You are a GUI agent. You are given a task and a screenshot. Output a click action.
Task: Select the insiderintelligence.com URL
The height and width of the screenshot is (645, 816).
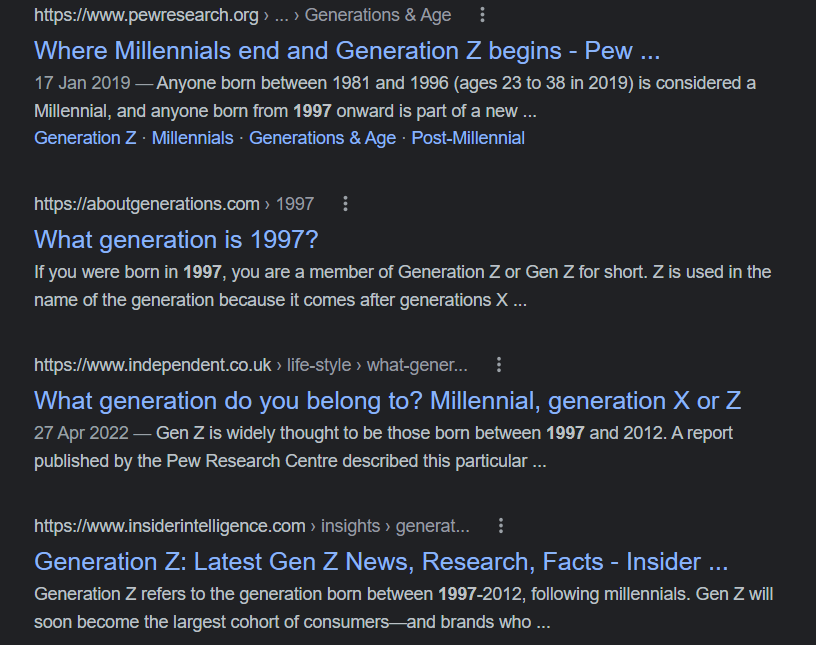[x=169, y=524]
